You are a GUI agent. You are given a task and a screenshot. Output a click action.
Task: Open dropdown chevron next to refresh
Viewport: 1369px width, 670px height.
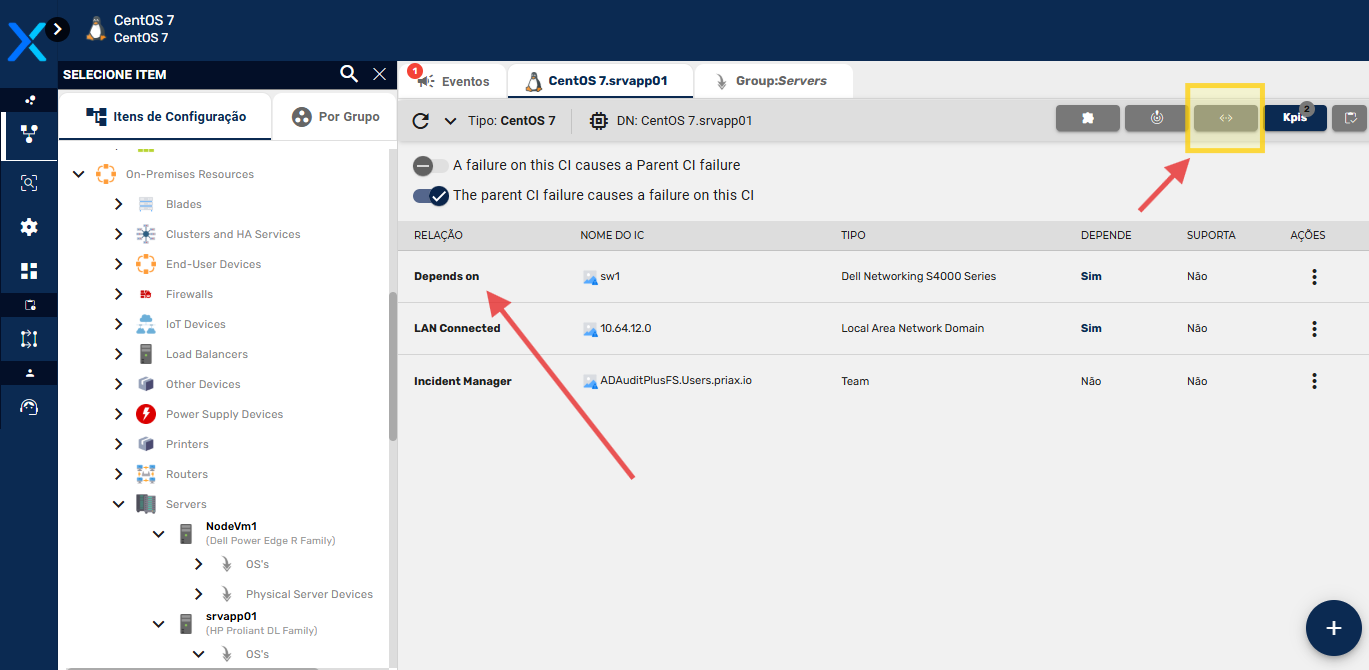[x=450, y=121]
